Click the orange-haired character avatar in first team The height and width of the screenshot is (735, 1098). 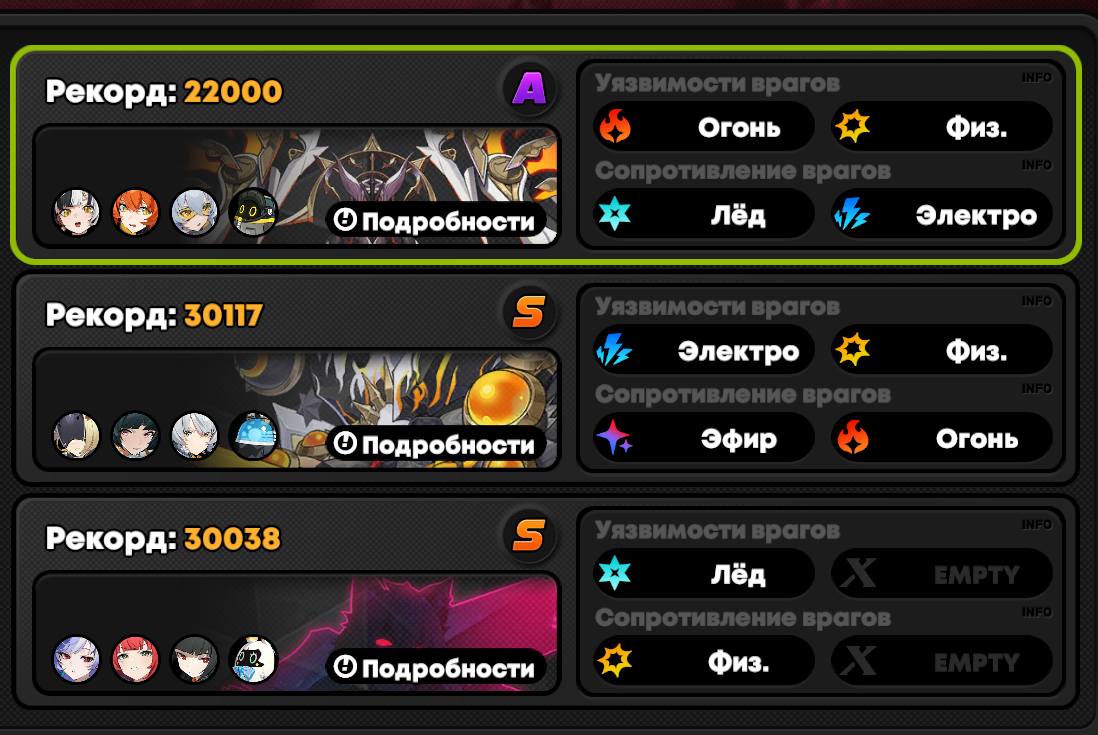click(135, 212)
